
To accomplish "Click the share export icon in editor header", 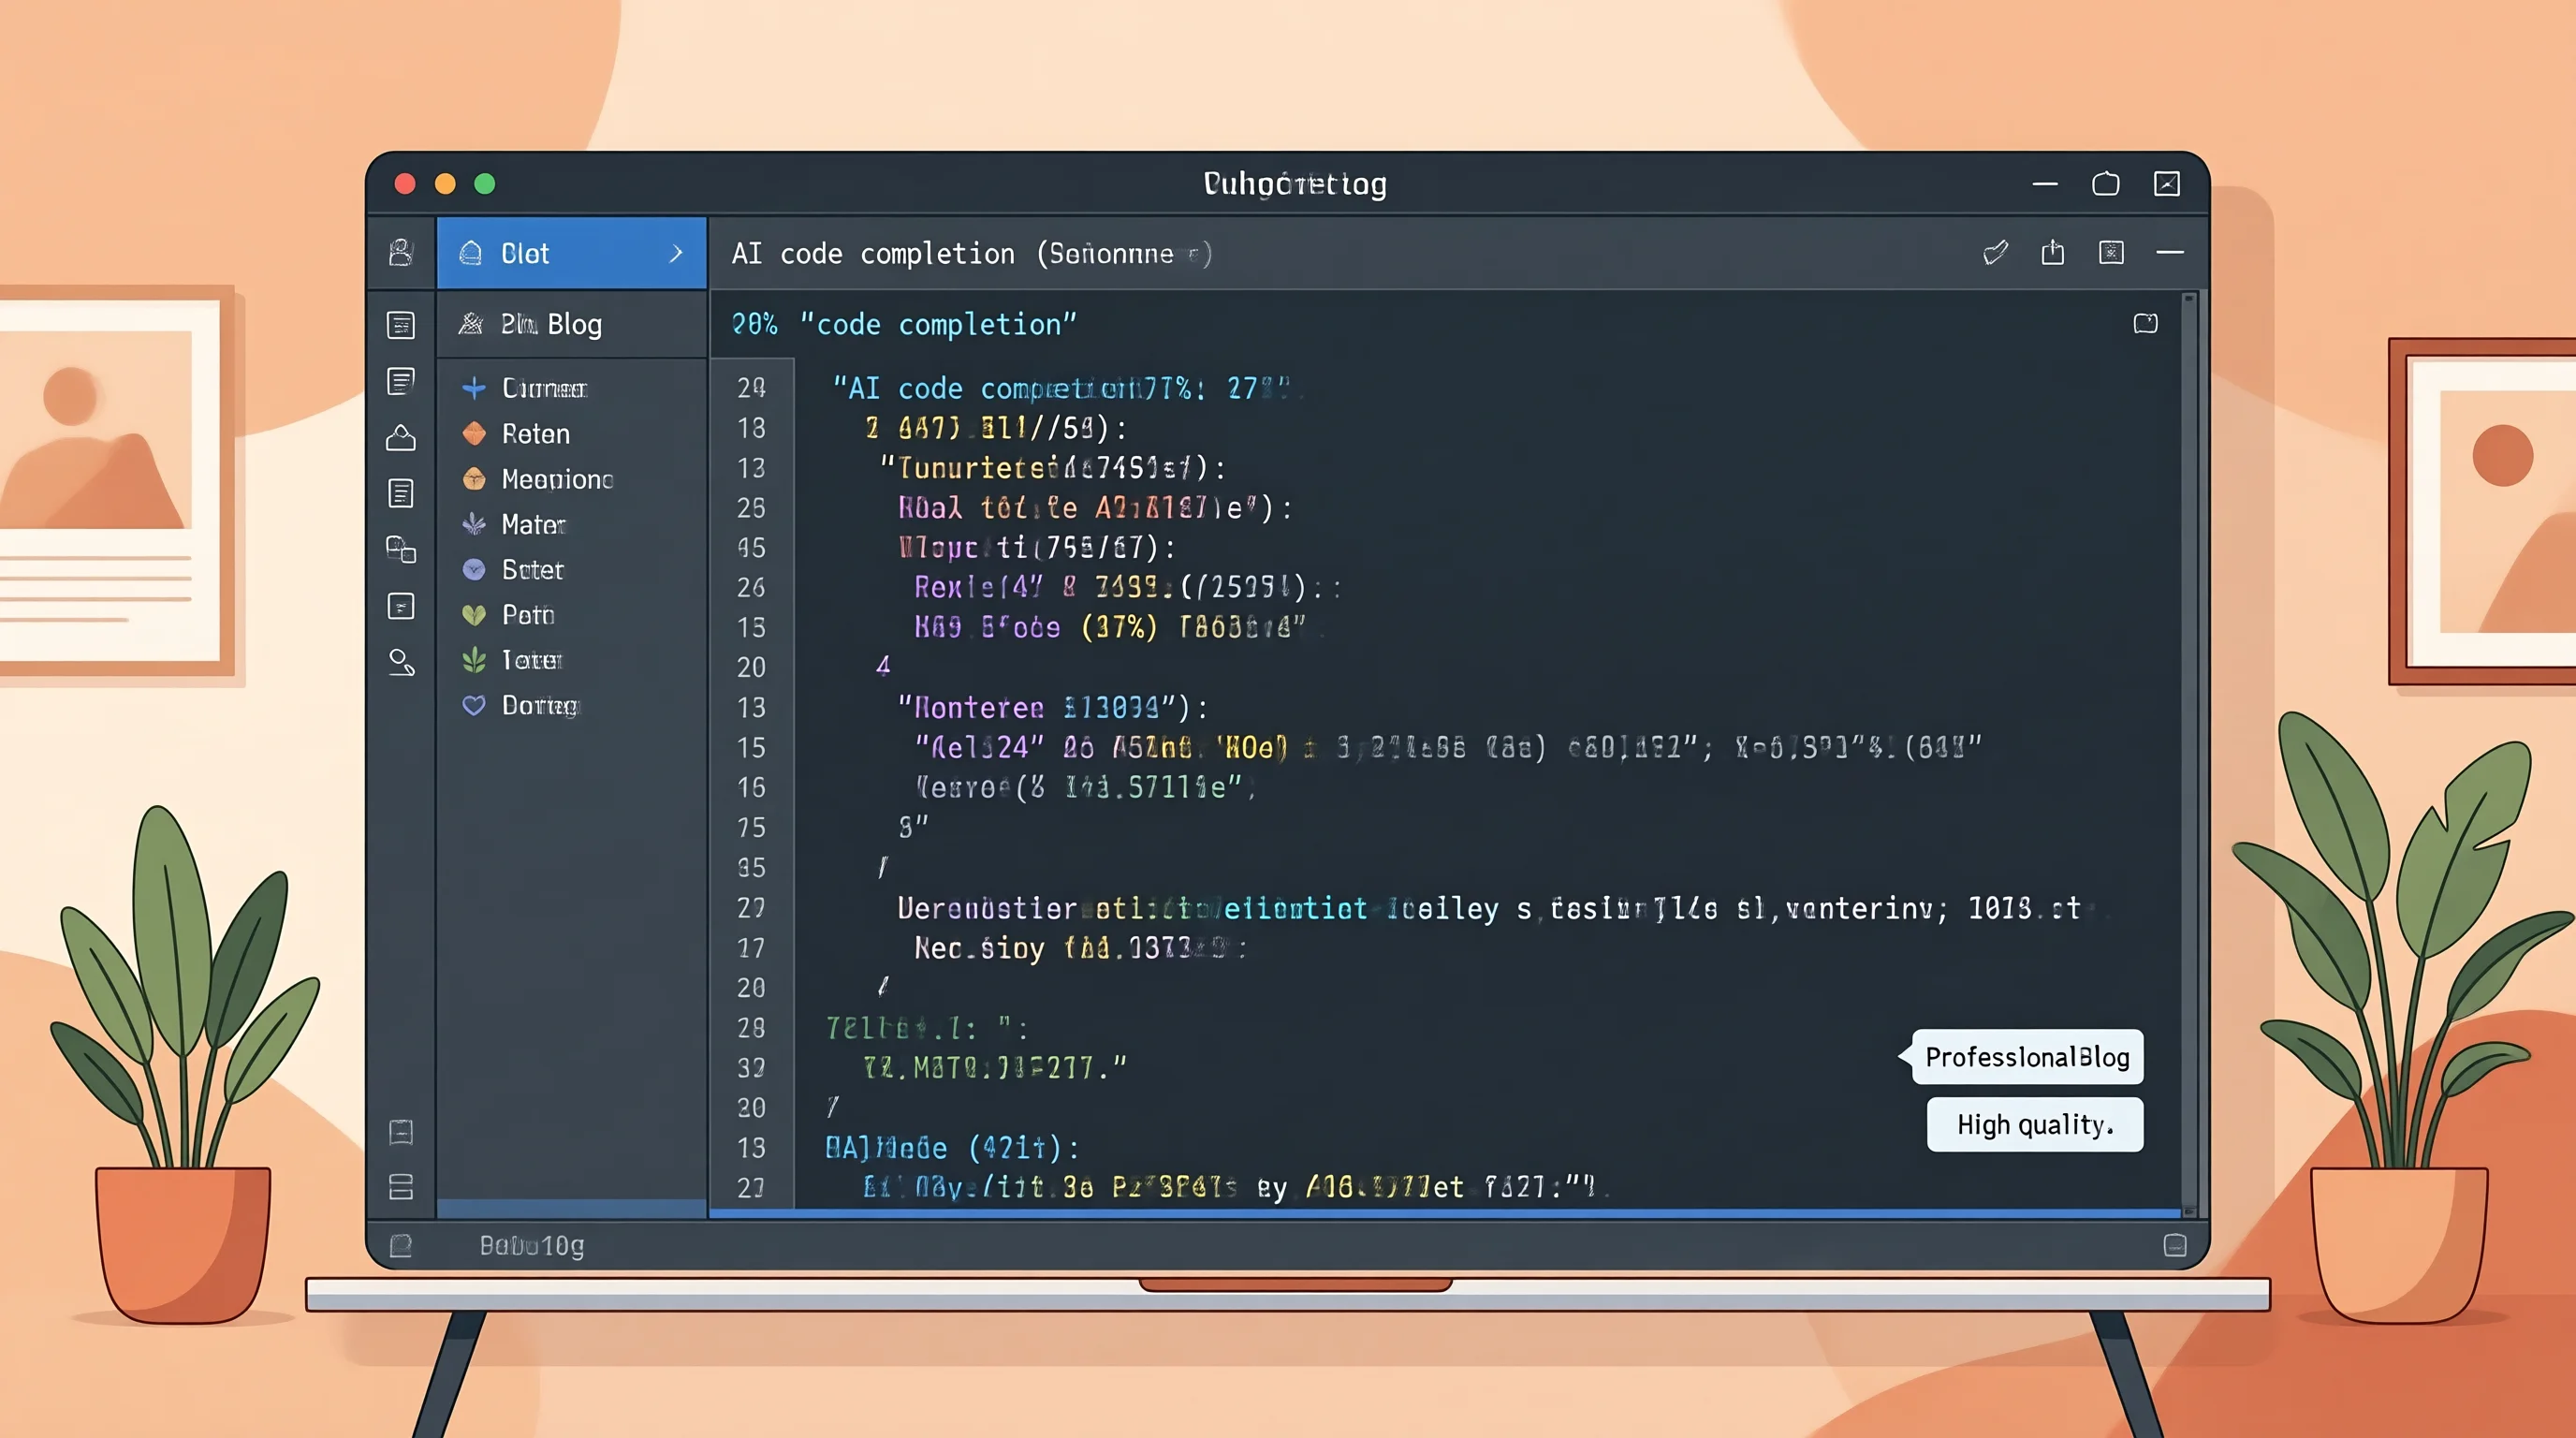I will pos(2053,252).
